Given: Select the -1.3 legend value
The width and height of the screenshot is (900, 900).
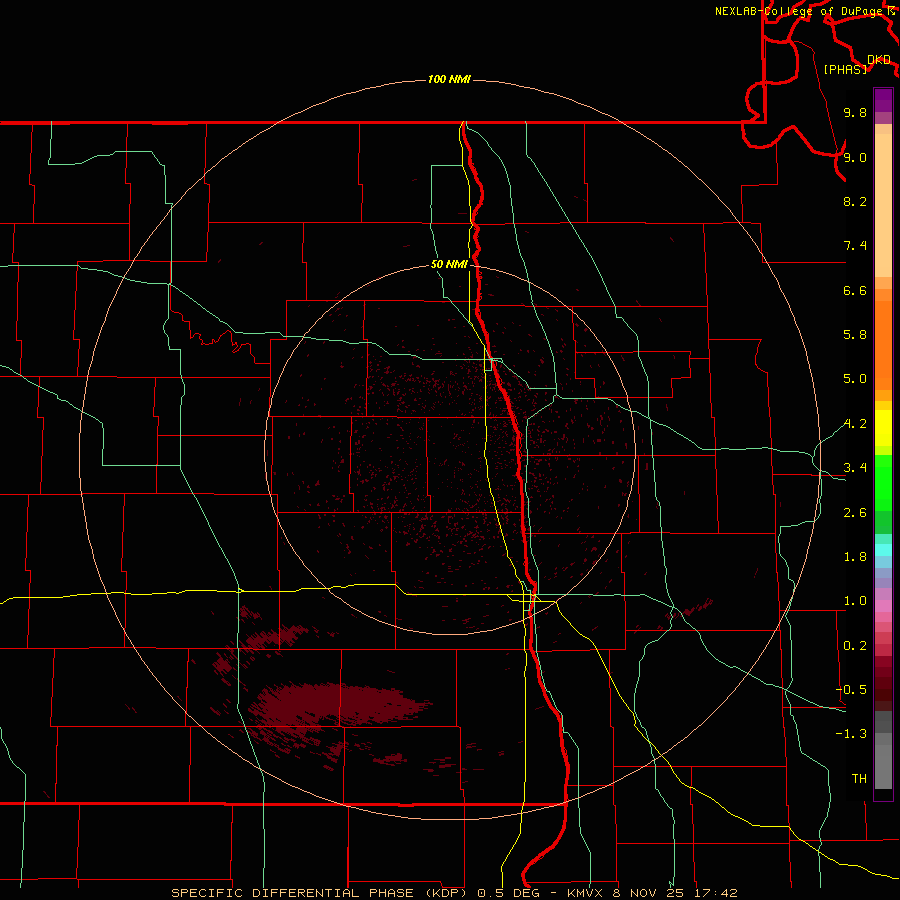Looking at the screenshot, I should coord(851,734).
